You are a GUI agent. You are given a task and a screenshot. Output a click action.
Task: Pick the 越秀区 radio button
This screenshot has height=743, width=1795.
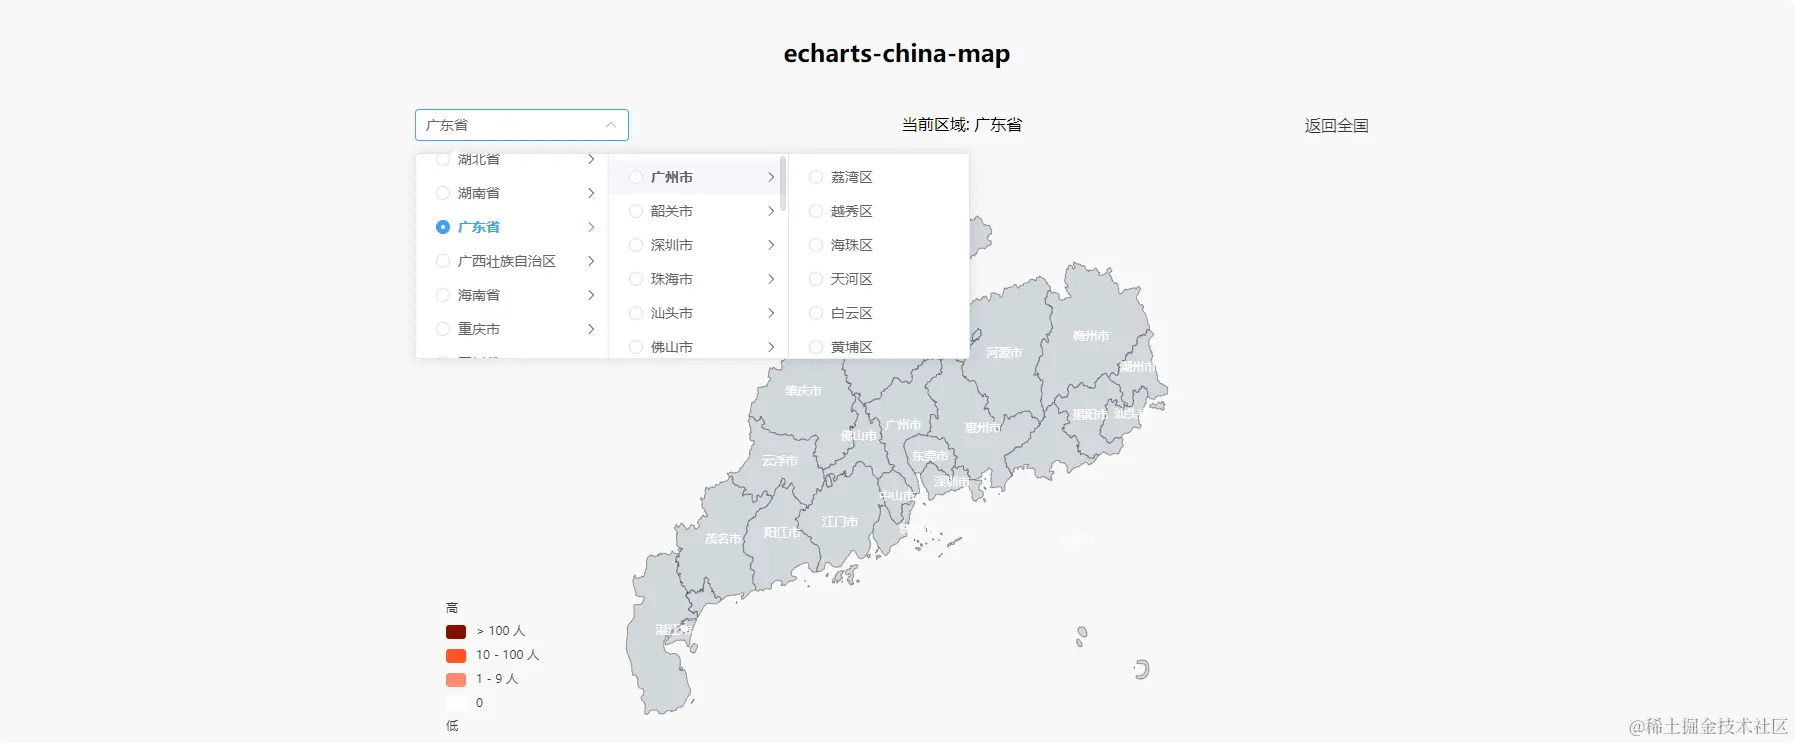816,211
